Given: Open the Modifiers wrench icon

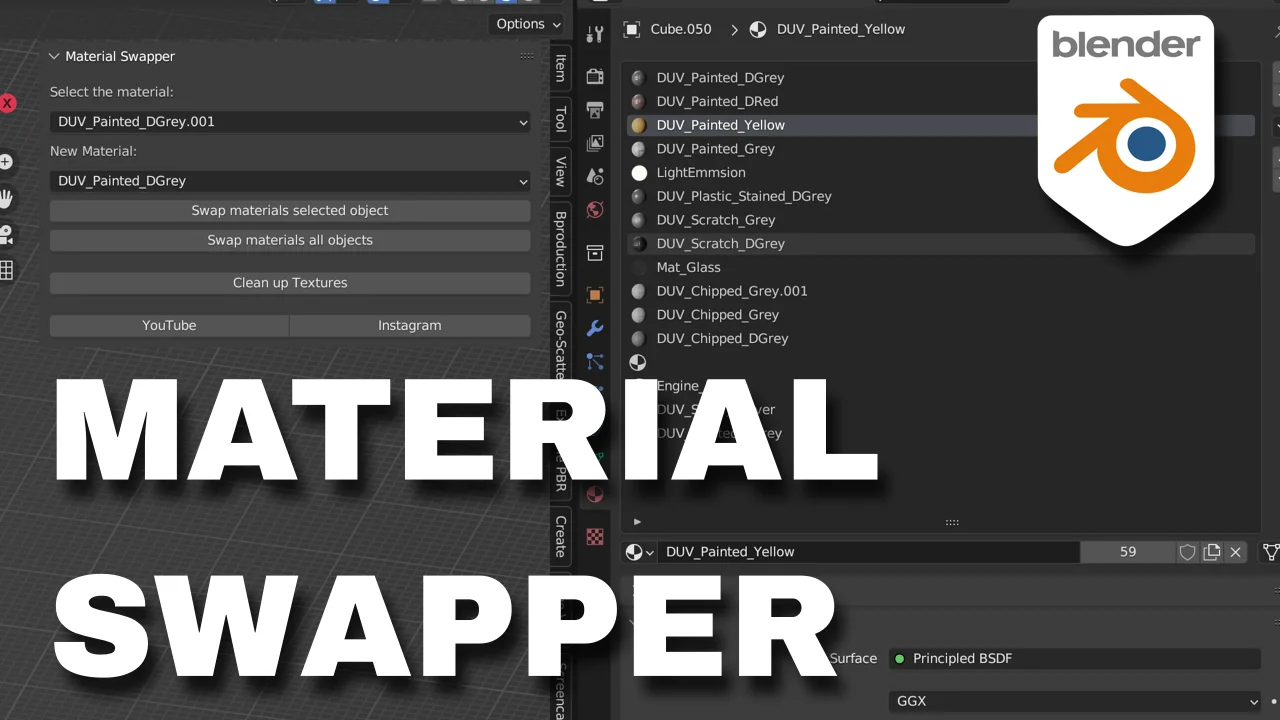Looking at the screenshot, I should click(x=595, y=328).
